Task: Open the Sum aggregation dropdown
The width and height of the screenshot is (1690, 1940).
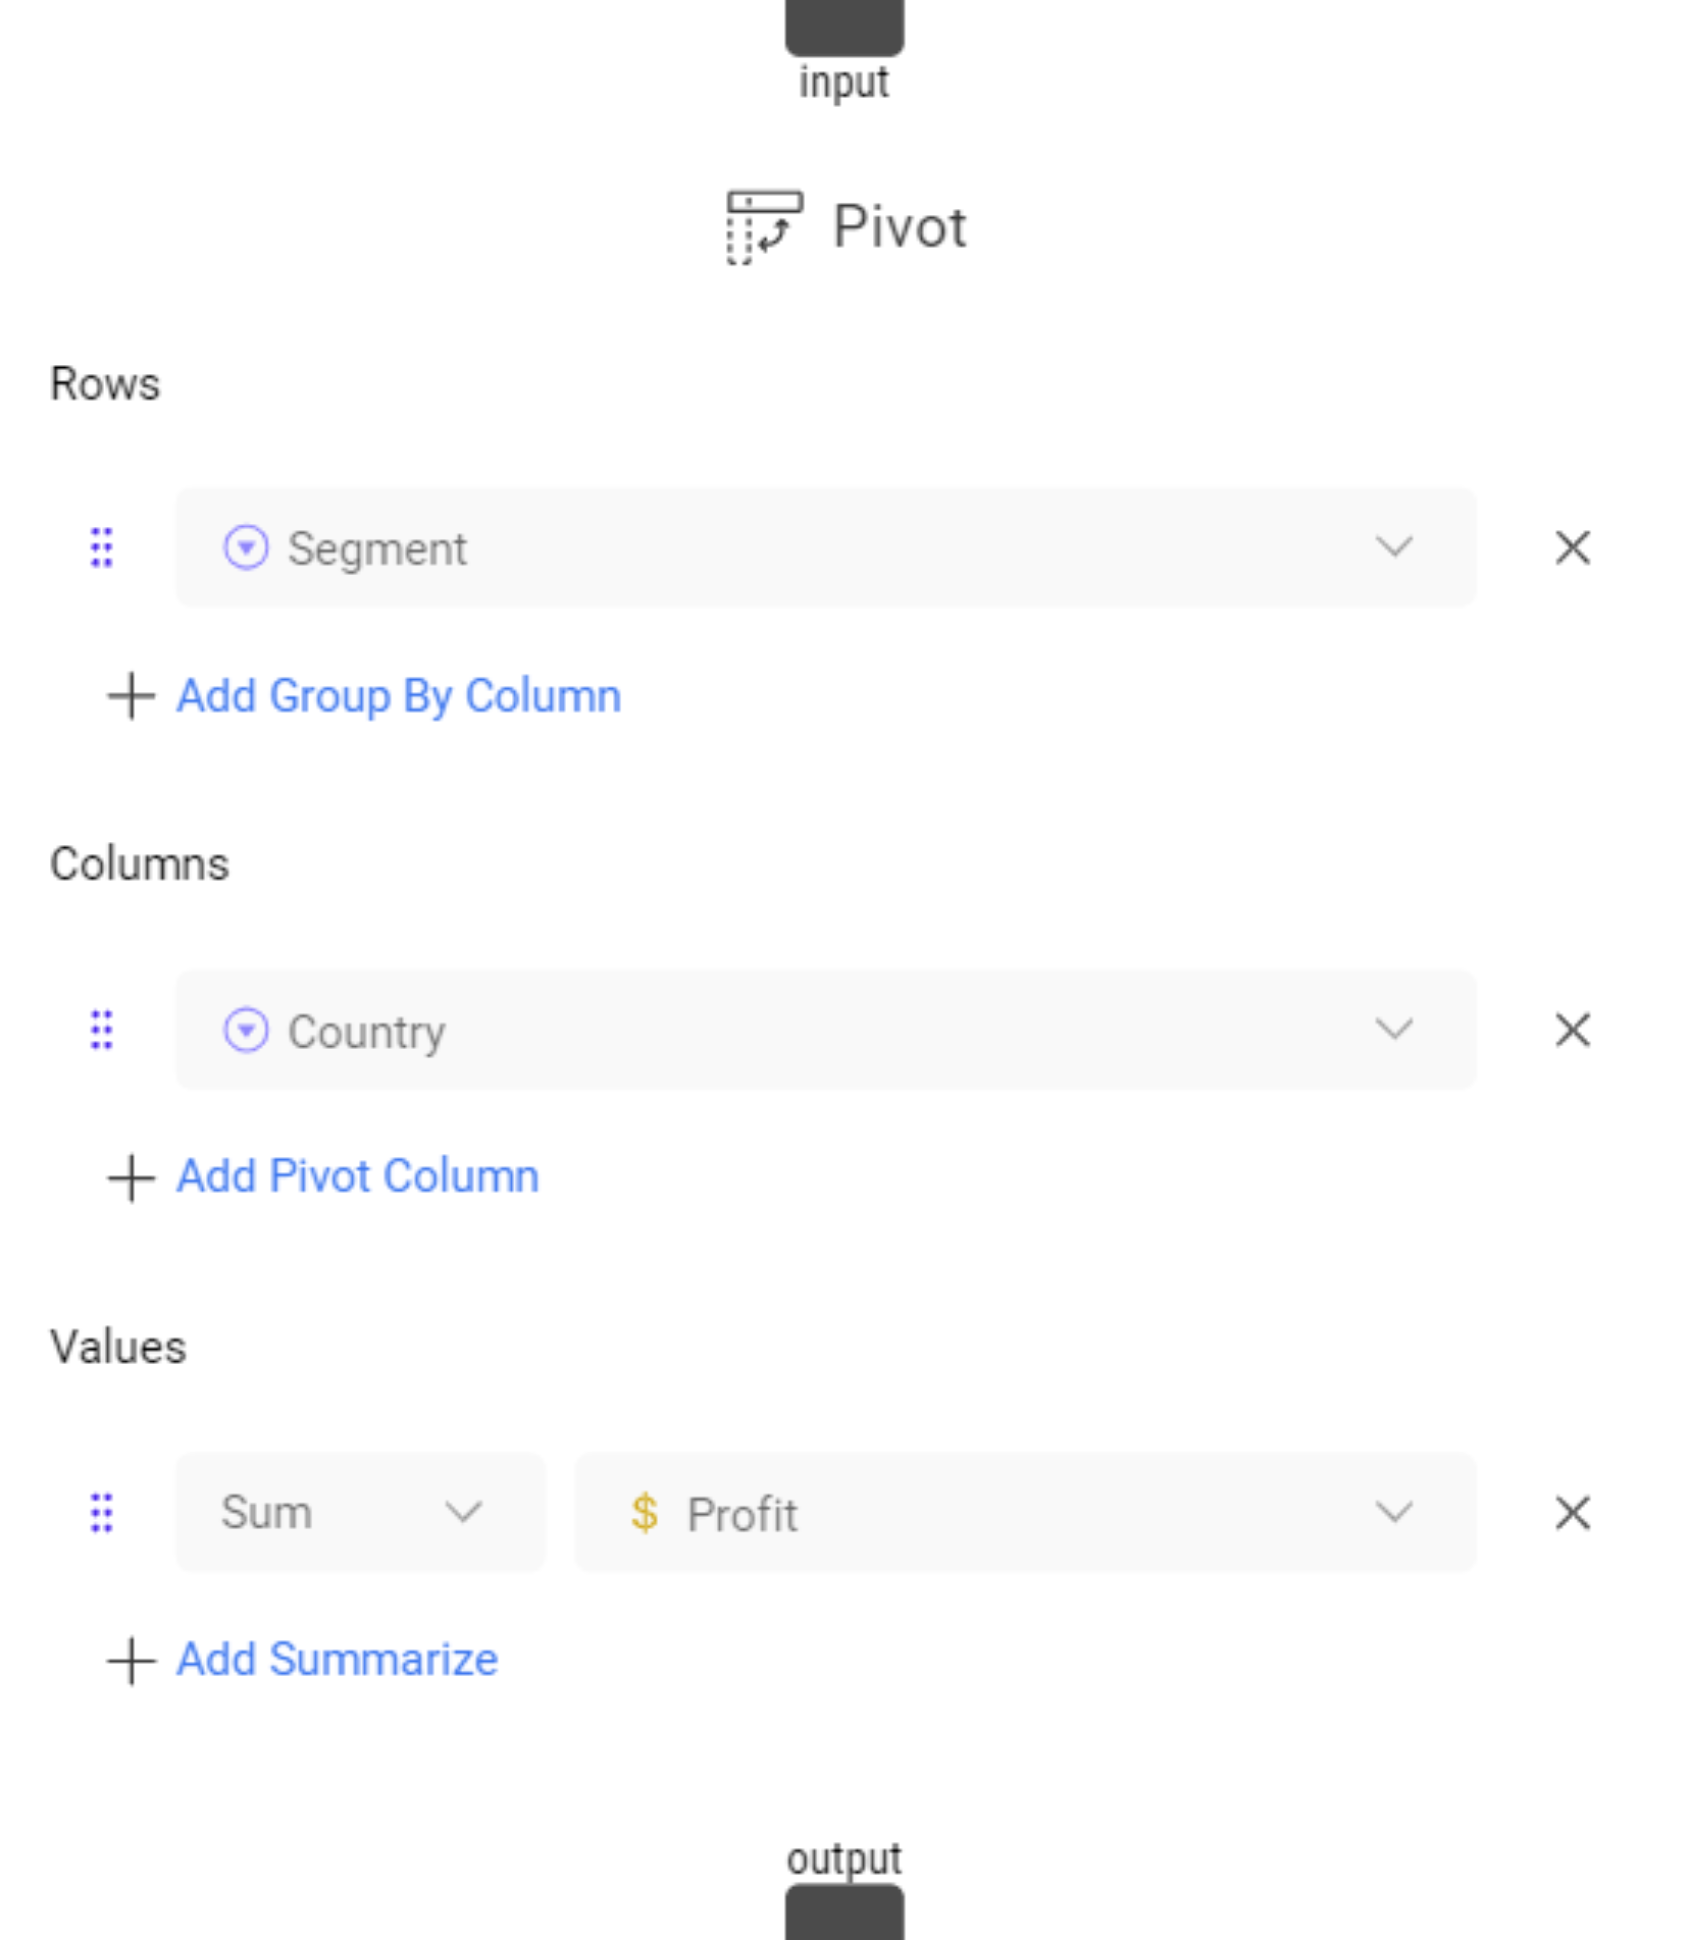Action: click(462, 1513)
